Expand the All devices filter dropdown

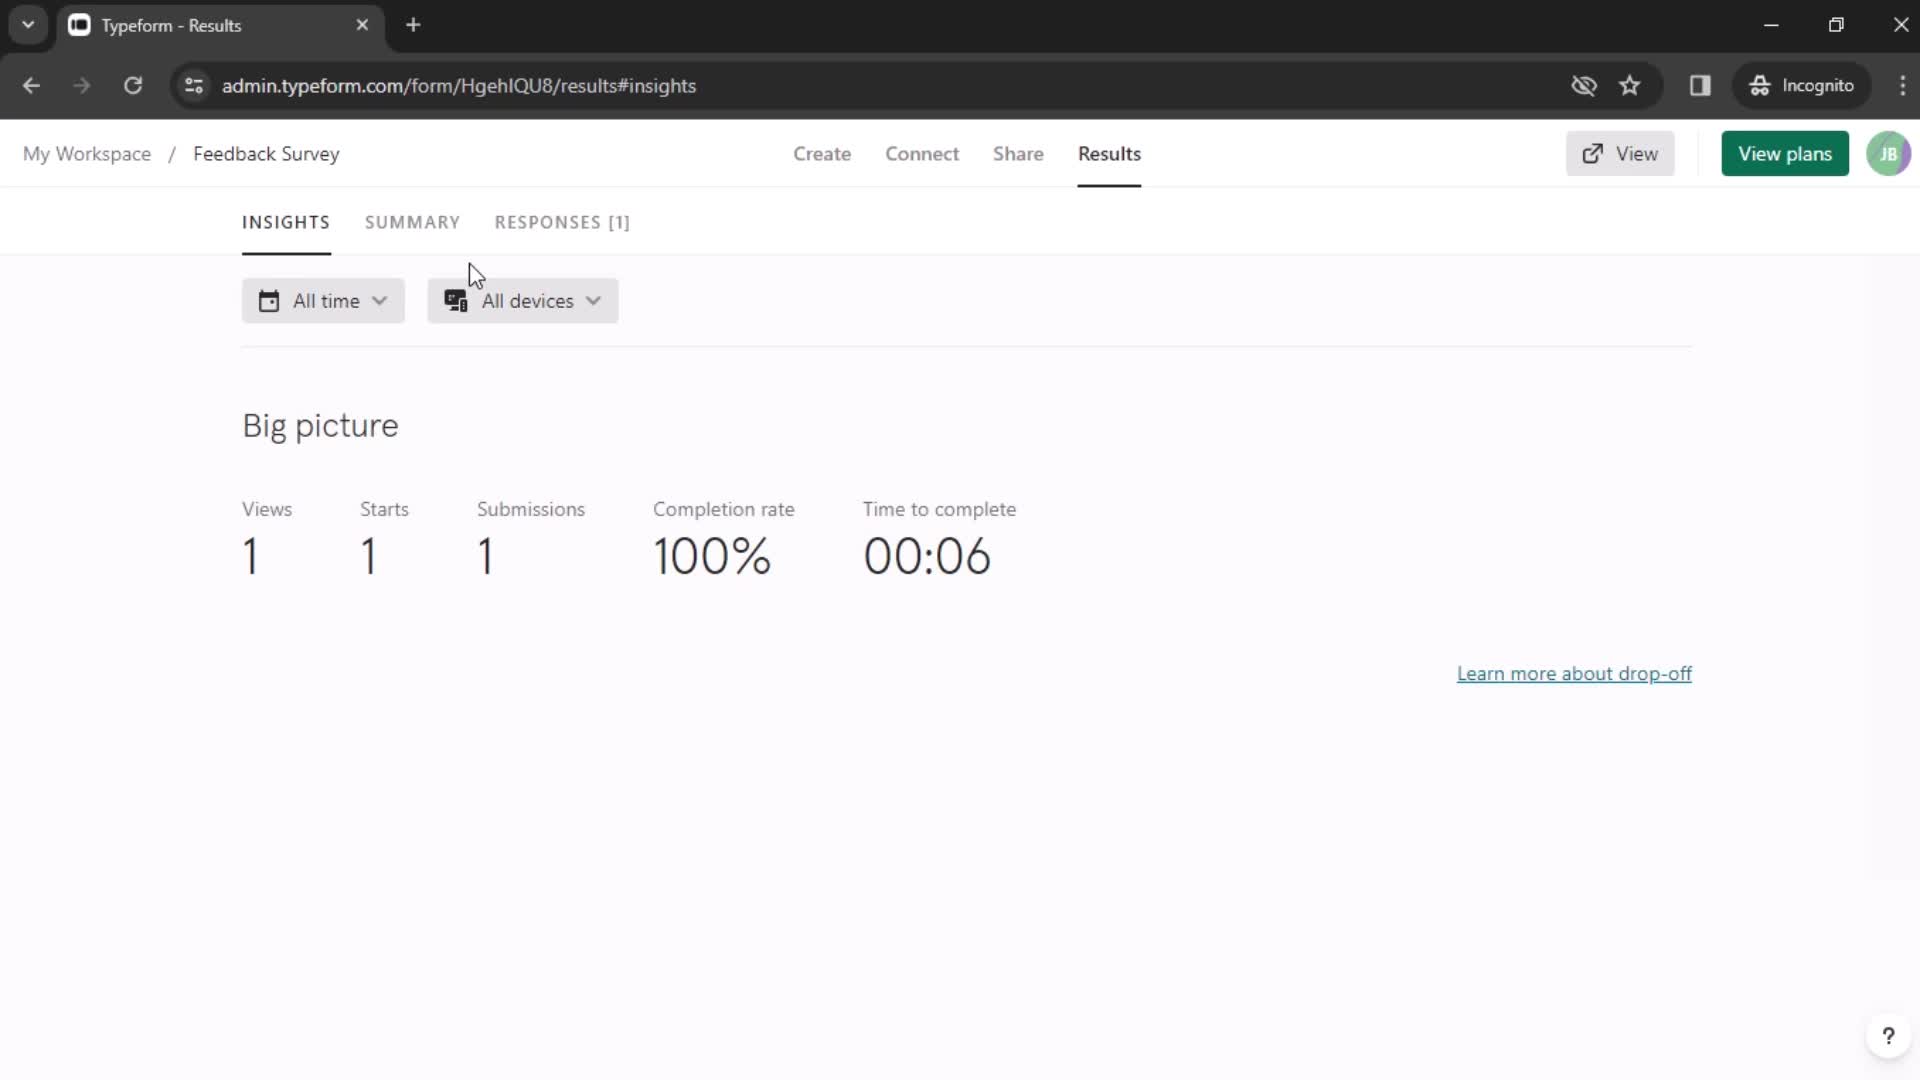click(522, 301)
